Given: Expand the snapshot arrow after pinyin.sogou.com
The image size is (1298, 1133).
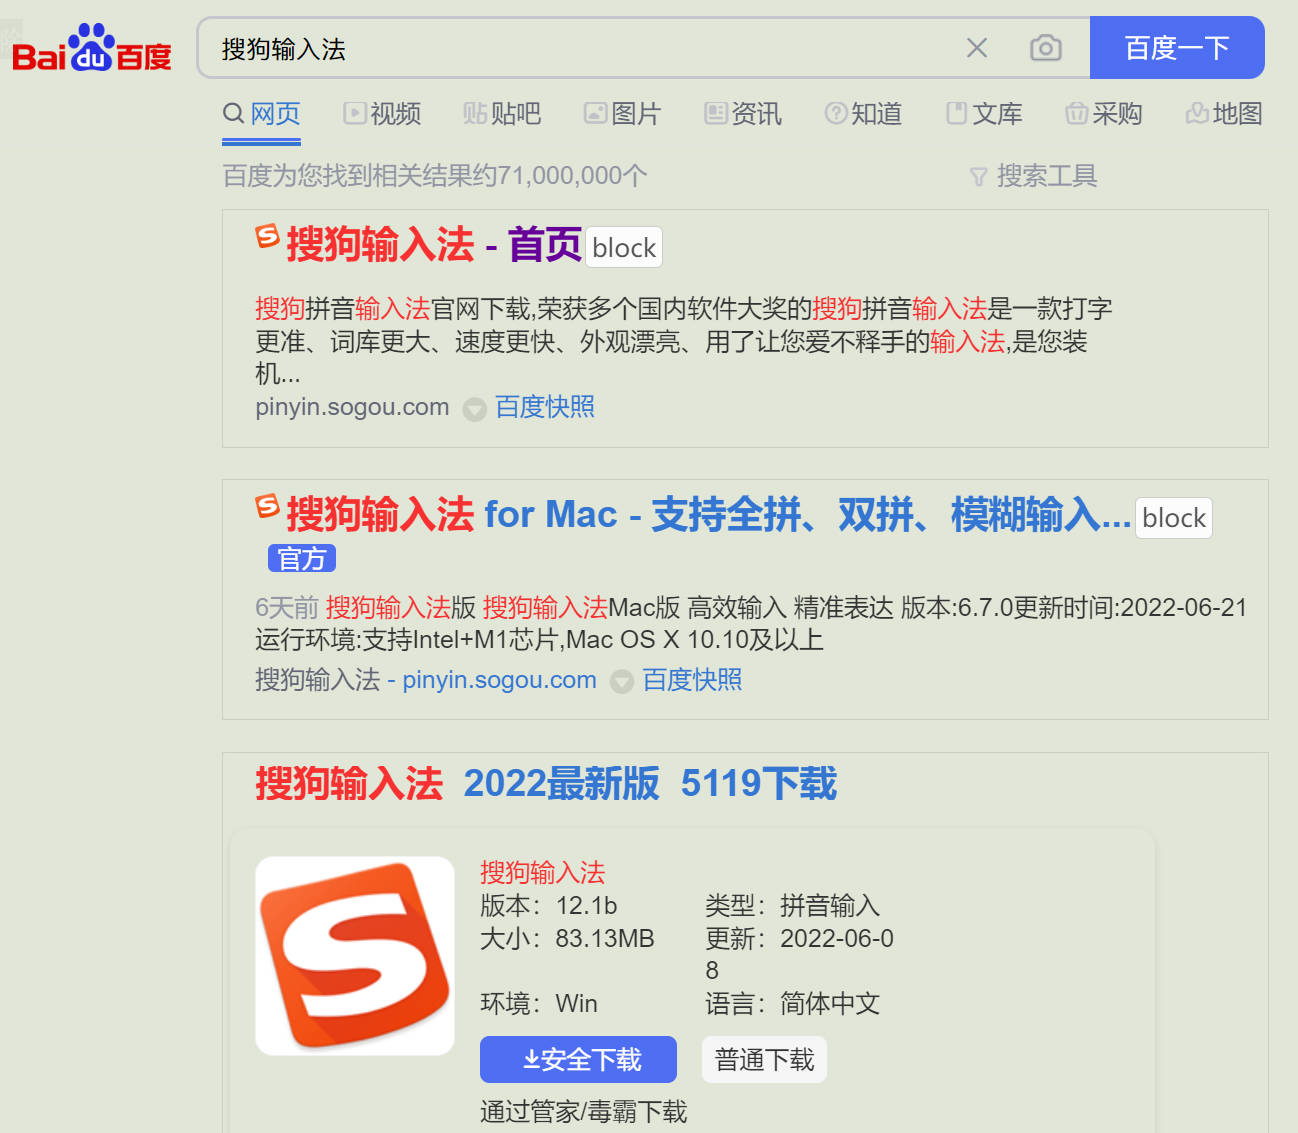Looking at the screenshot, I should [474, 409].
